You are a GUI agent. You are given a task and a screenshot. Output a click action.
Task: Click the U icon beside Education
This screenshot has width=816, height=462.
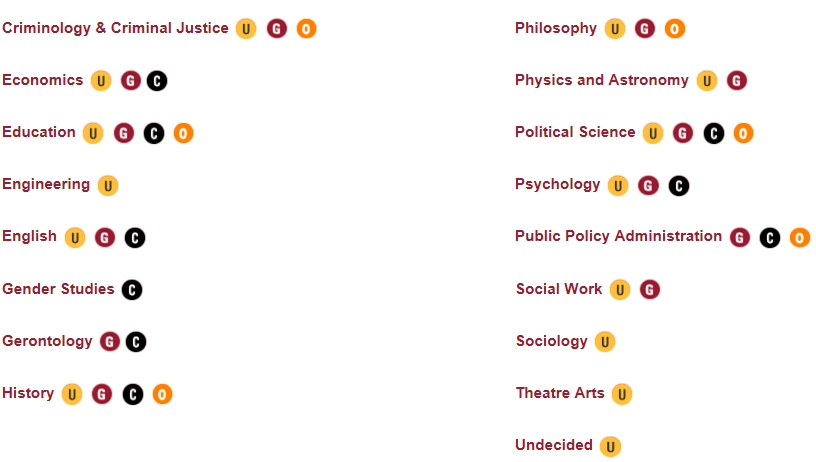[x=93, y=134]
